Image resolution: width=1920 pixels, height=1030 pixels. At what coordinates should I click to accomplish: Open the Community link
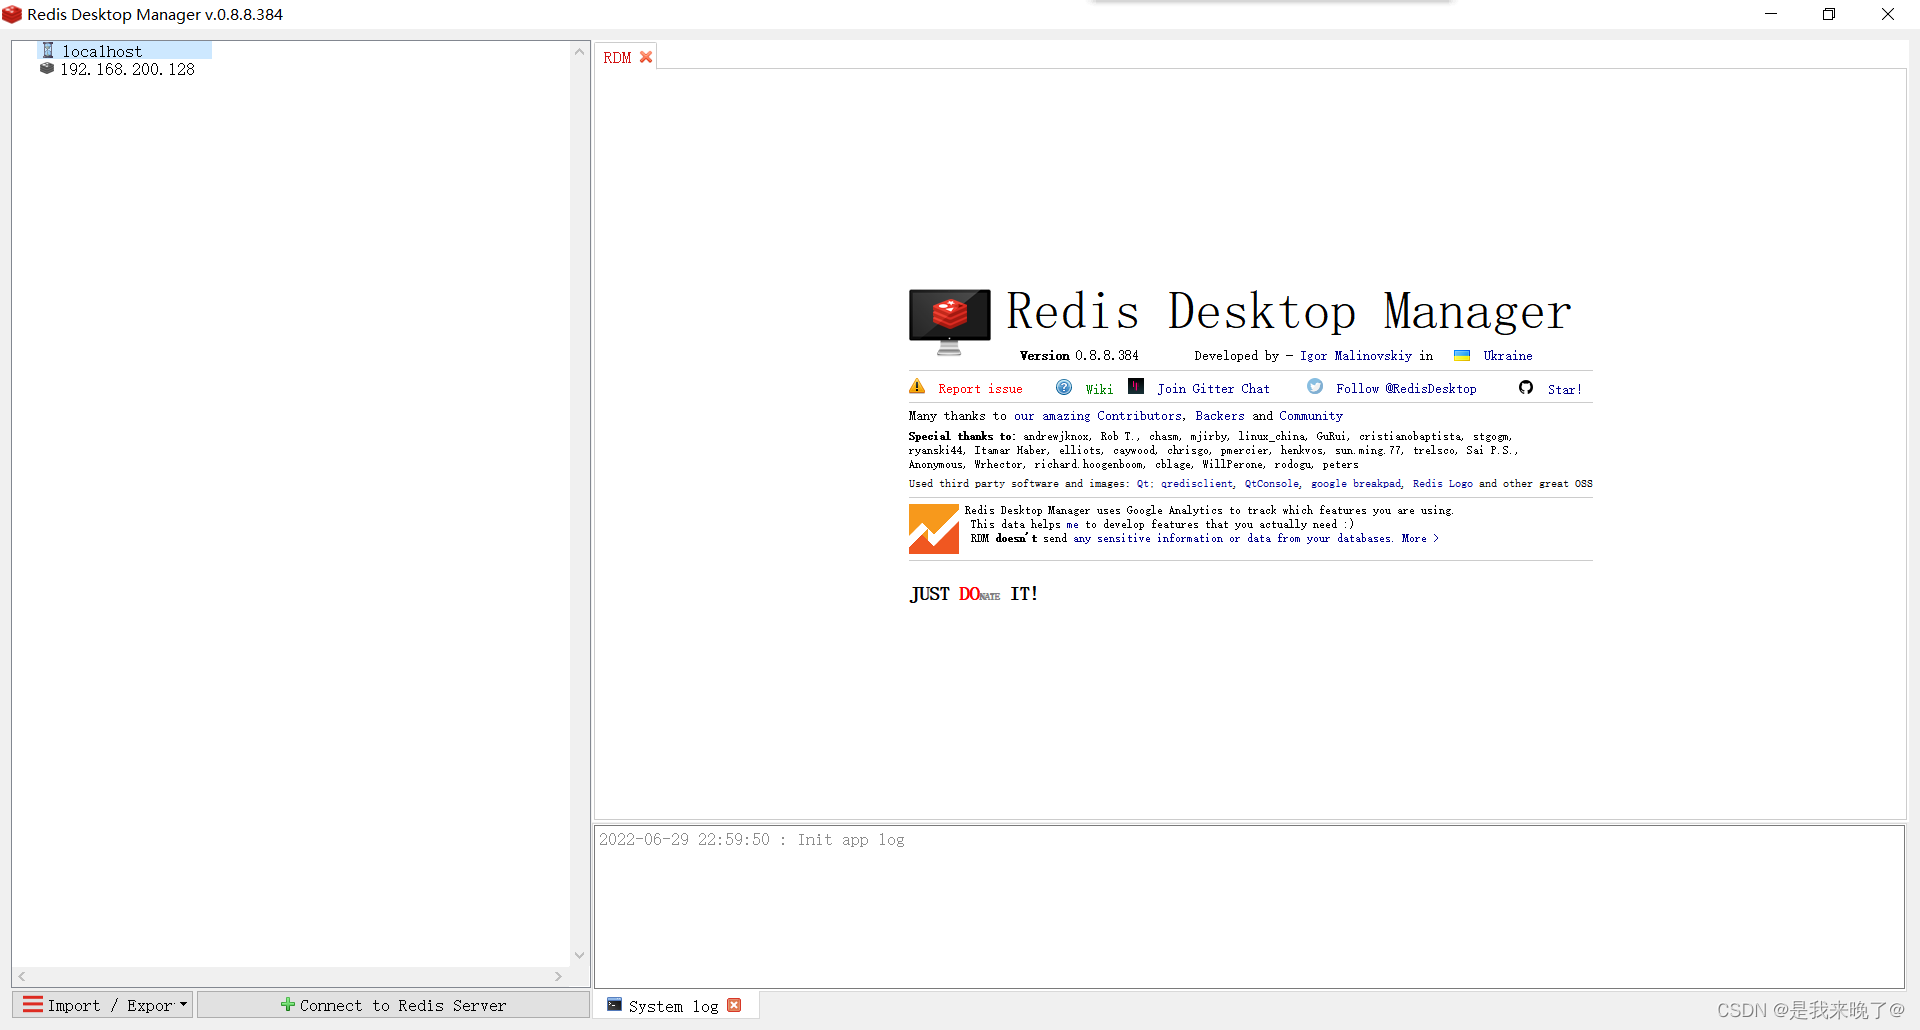(1311, 416)
